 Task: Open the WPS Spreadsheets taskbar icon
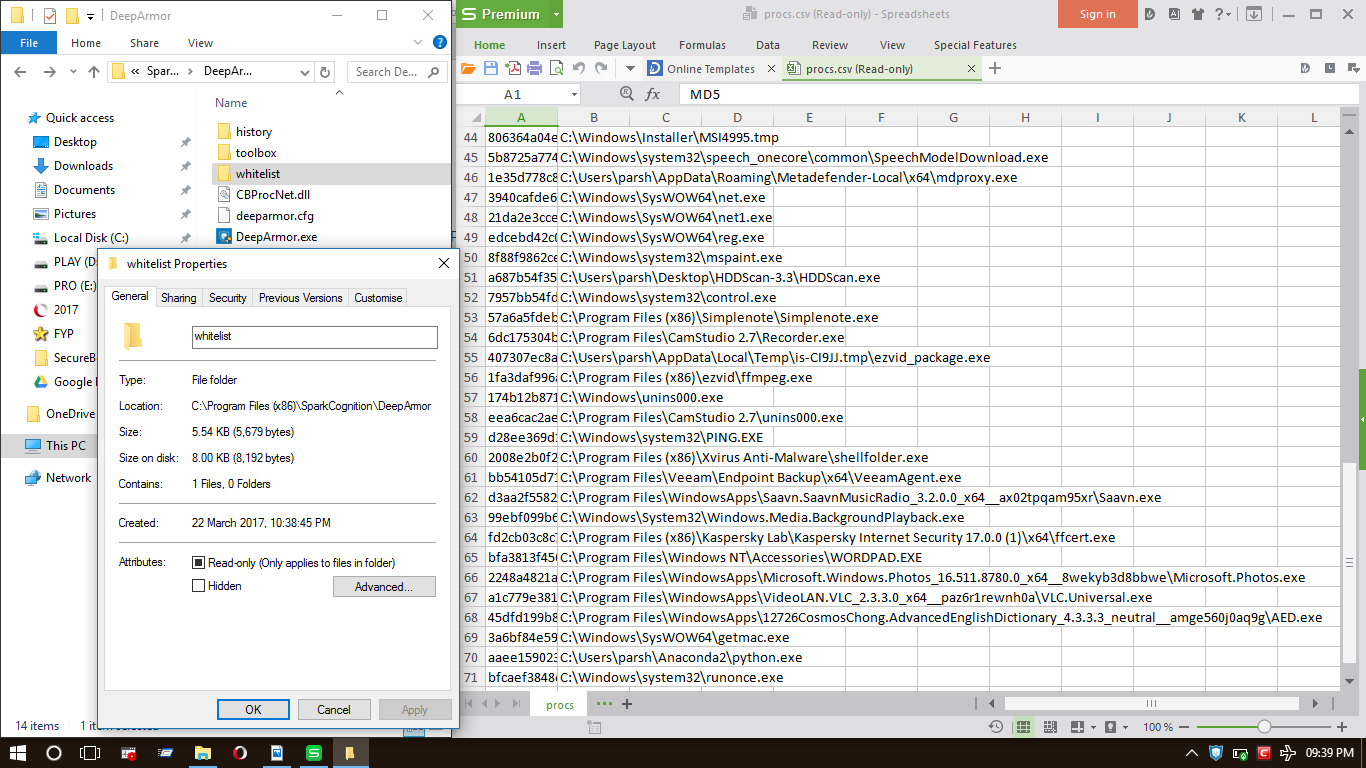click(313, 753)
